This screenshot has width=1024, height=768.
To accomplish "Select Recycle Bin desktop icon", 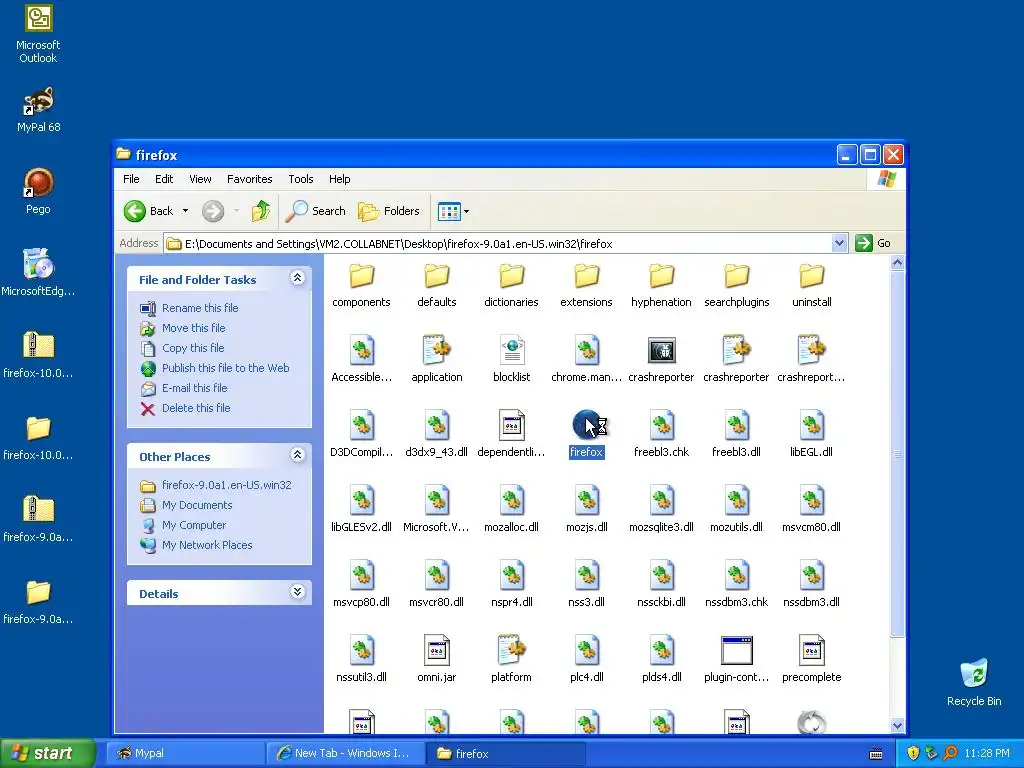I will pos(974,682).
